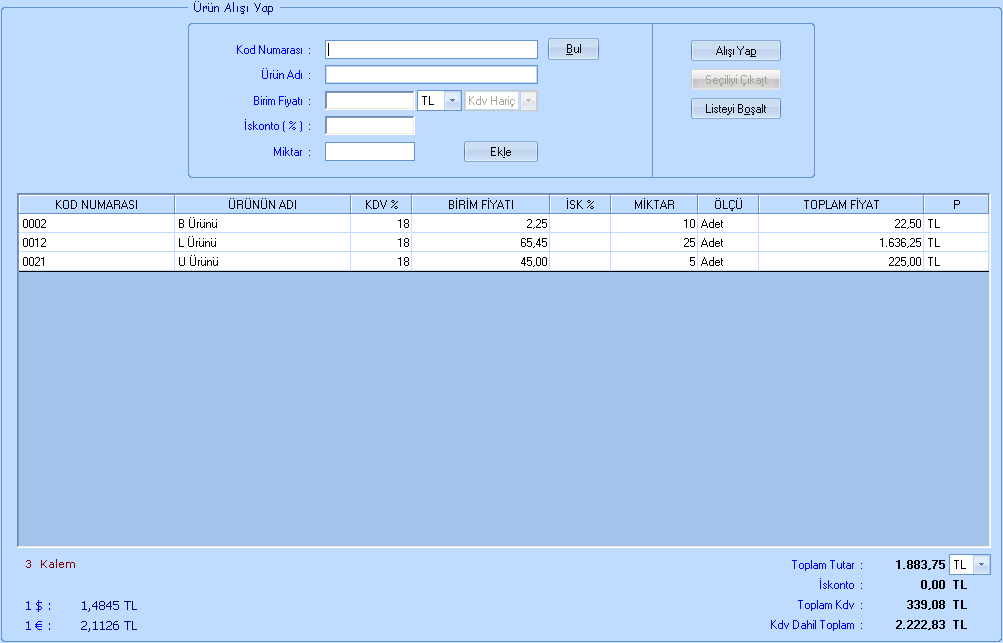Viewport: 1003px width, 643px height.
Task: Click the TOPLAM FİYAT column header
Action: pos(841,204)
